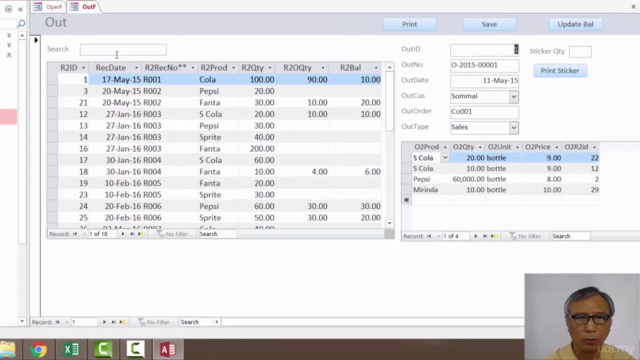
Task: Close the form with top-right X
Action: click(633, 6)
